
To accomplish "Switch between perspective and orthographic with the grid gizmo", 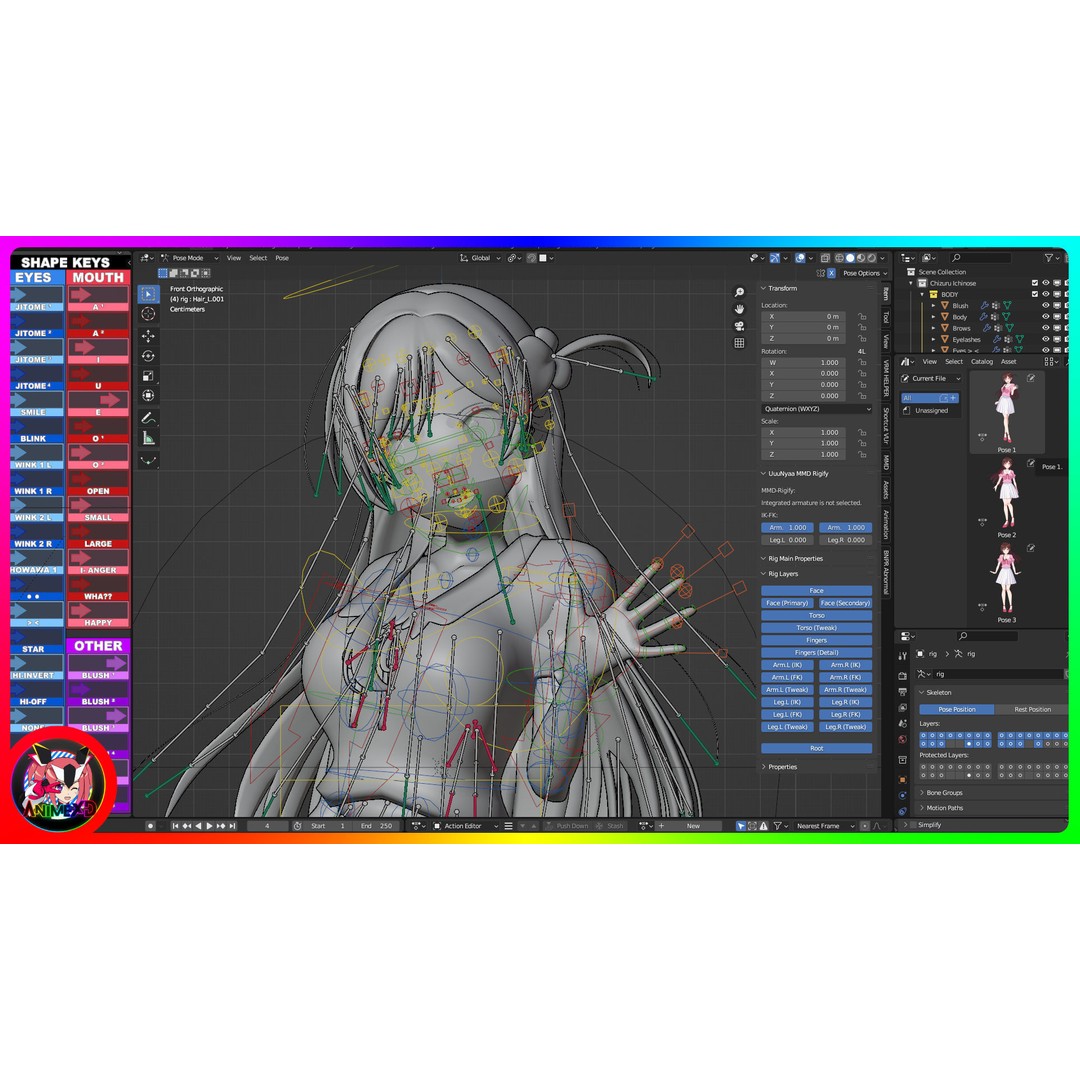I will pos(739,343).
